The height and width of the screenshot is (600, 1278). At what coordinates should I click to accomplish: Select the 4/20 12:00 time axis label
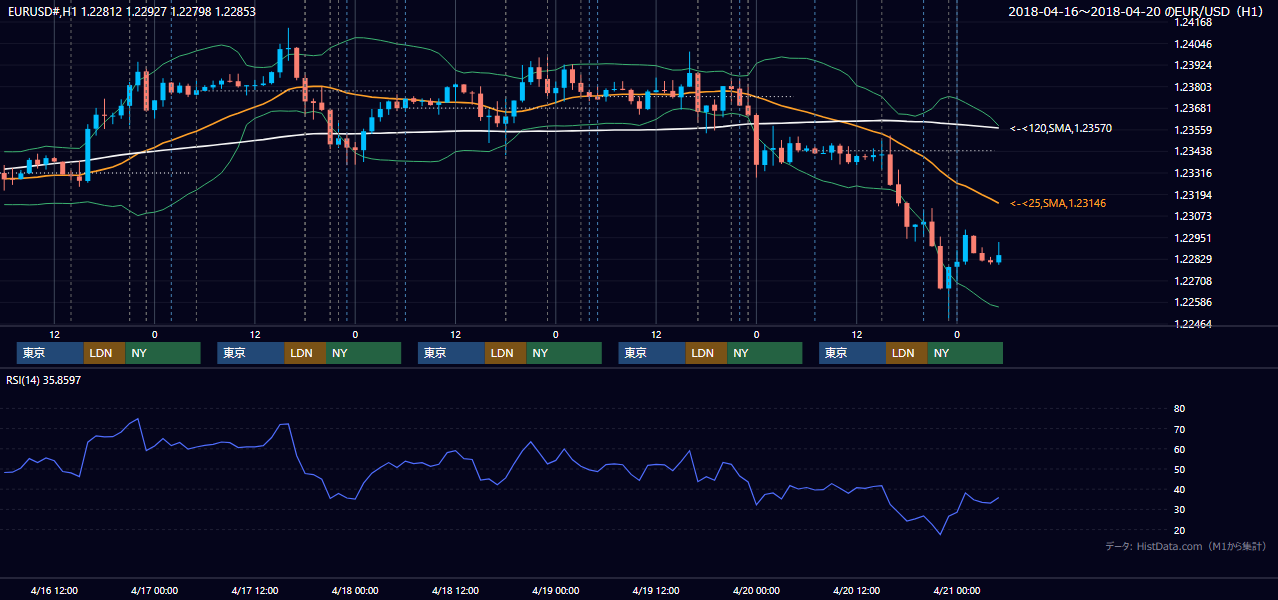[x=857, y=590]
